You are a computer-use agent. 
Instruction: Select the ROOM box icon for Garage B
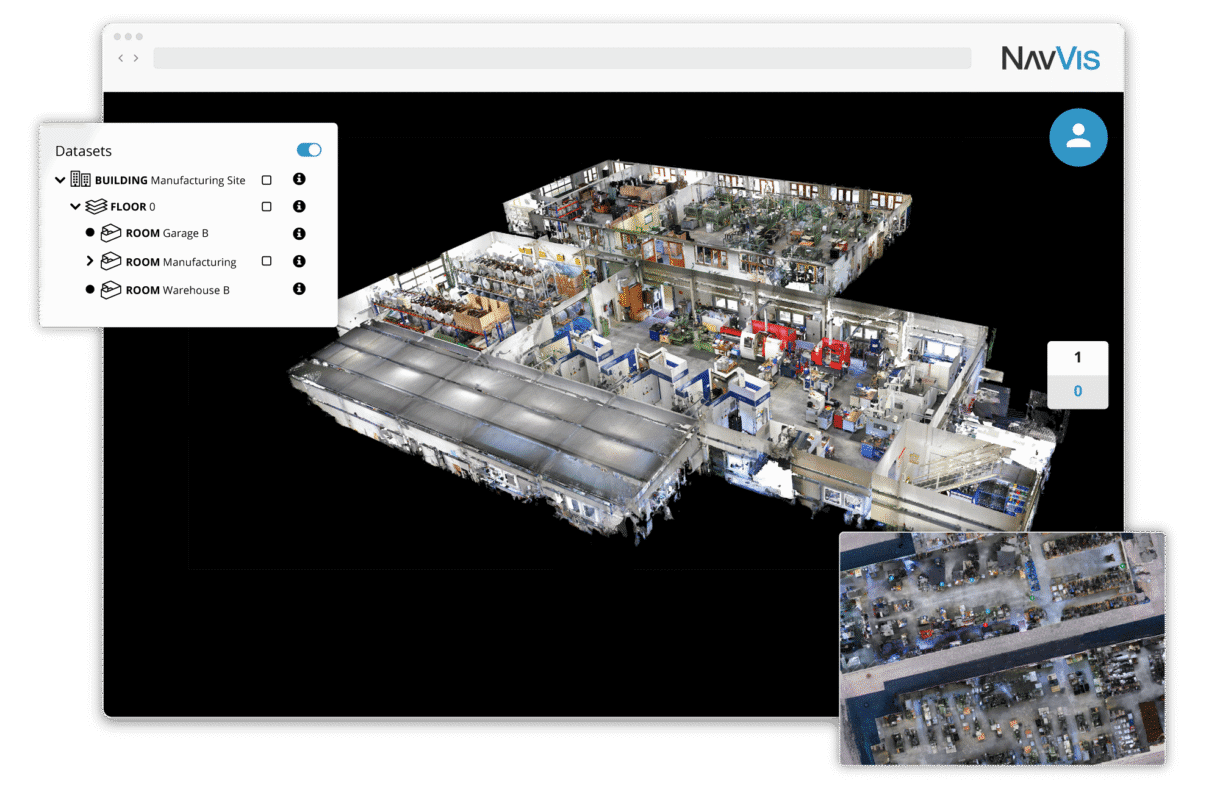110,232
